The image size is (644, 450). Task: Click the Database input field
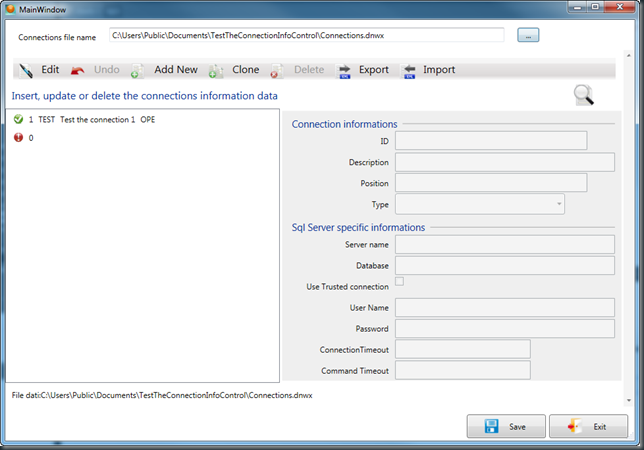[504, 265]
